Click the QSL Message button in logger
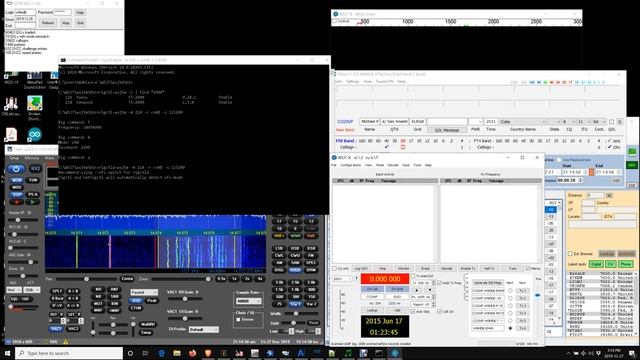Screen dimensions: 640x360 (447, 130)
